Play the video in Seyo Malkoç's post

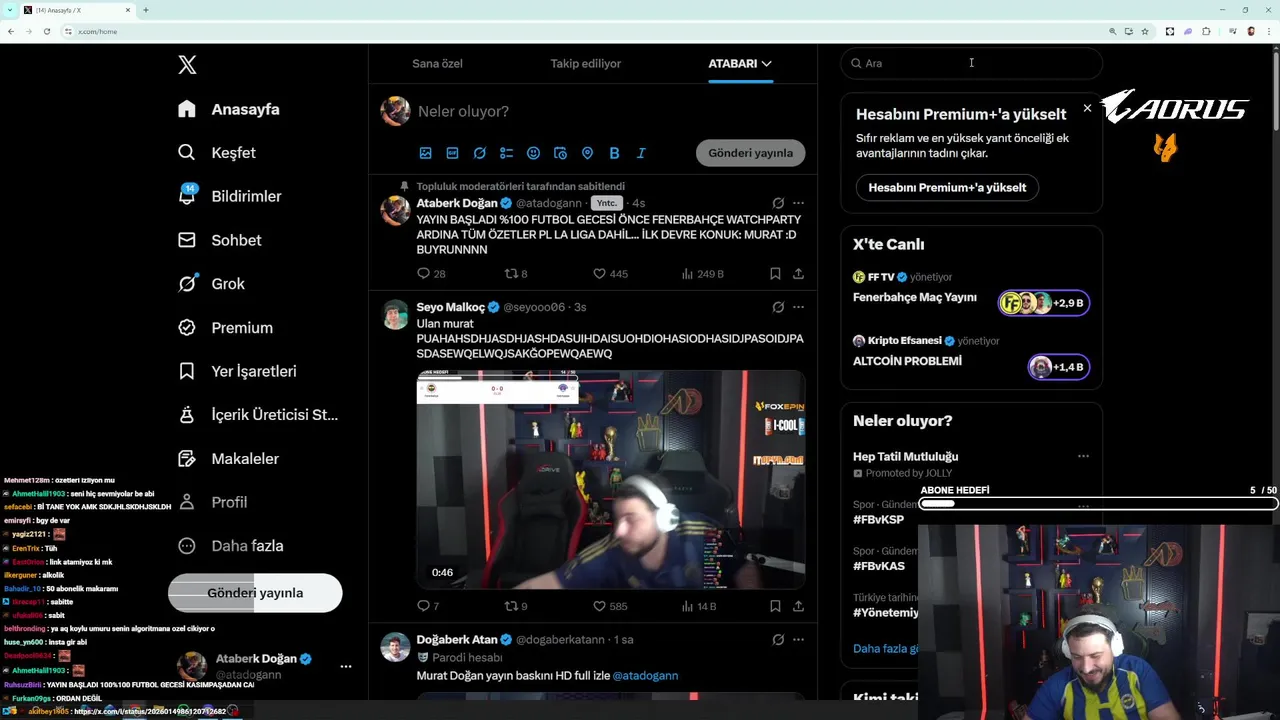(x=611, y=480)
